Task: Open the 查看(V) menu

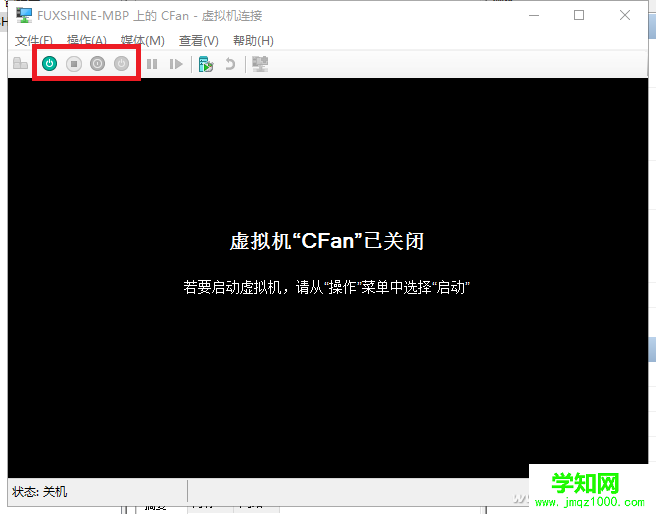Action: click(199, 41)
